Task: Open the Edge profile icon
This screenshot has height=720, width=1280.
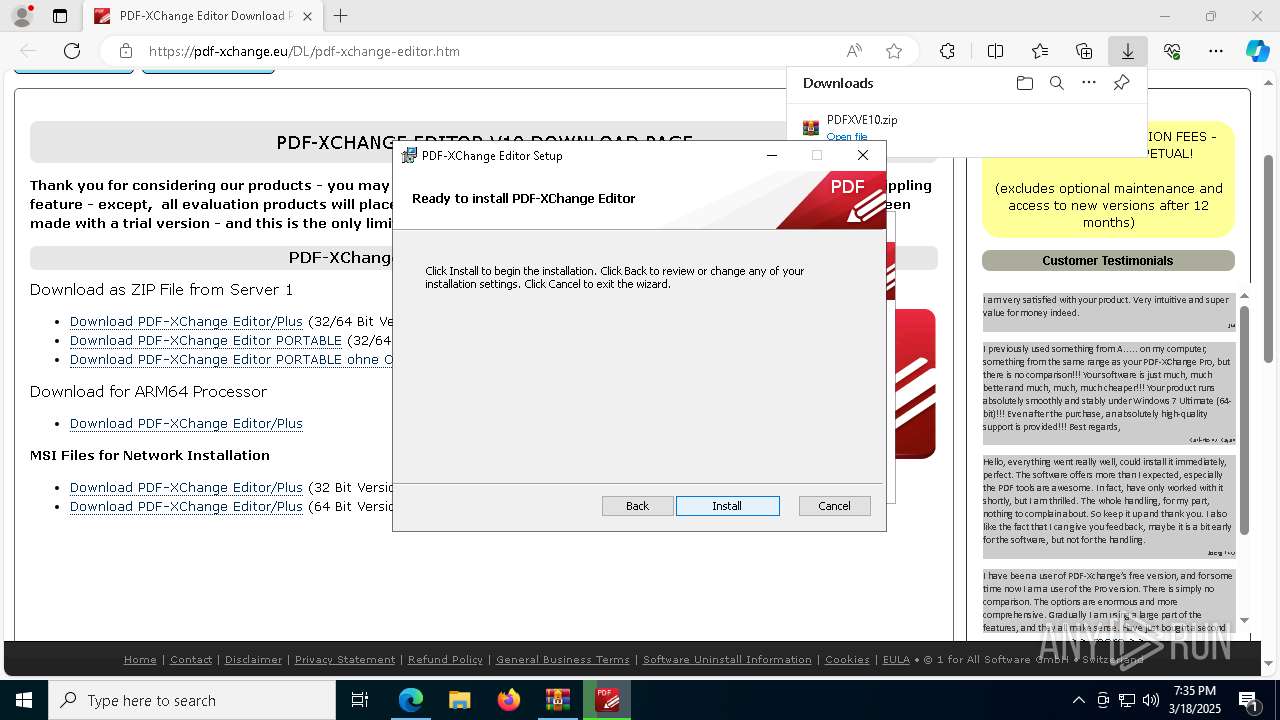Action: click(x=21, y=16)
